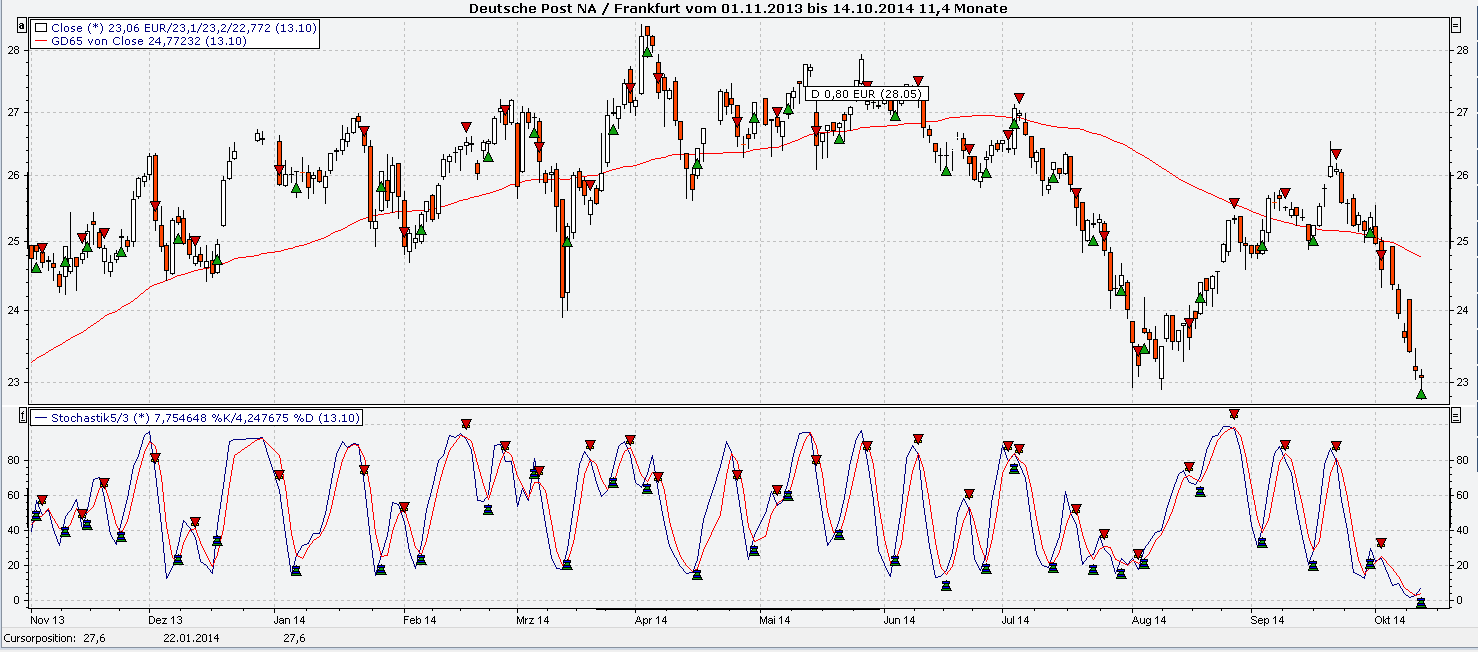The width and height of the screenshot is (1478, 652).
Task: Click the 'Aug 14' label on time axis
Action: pos(1150,620)
